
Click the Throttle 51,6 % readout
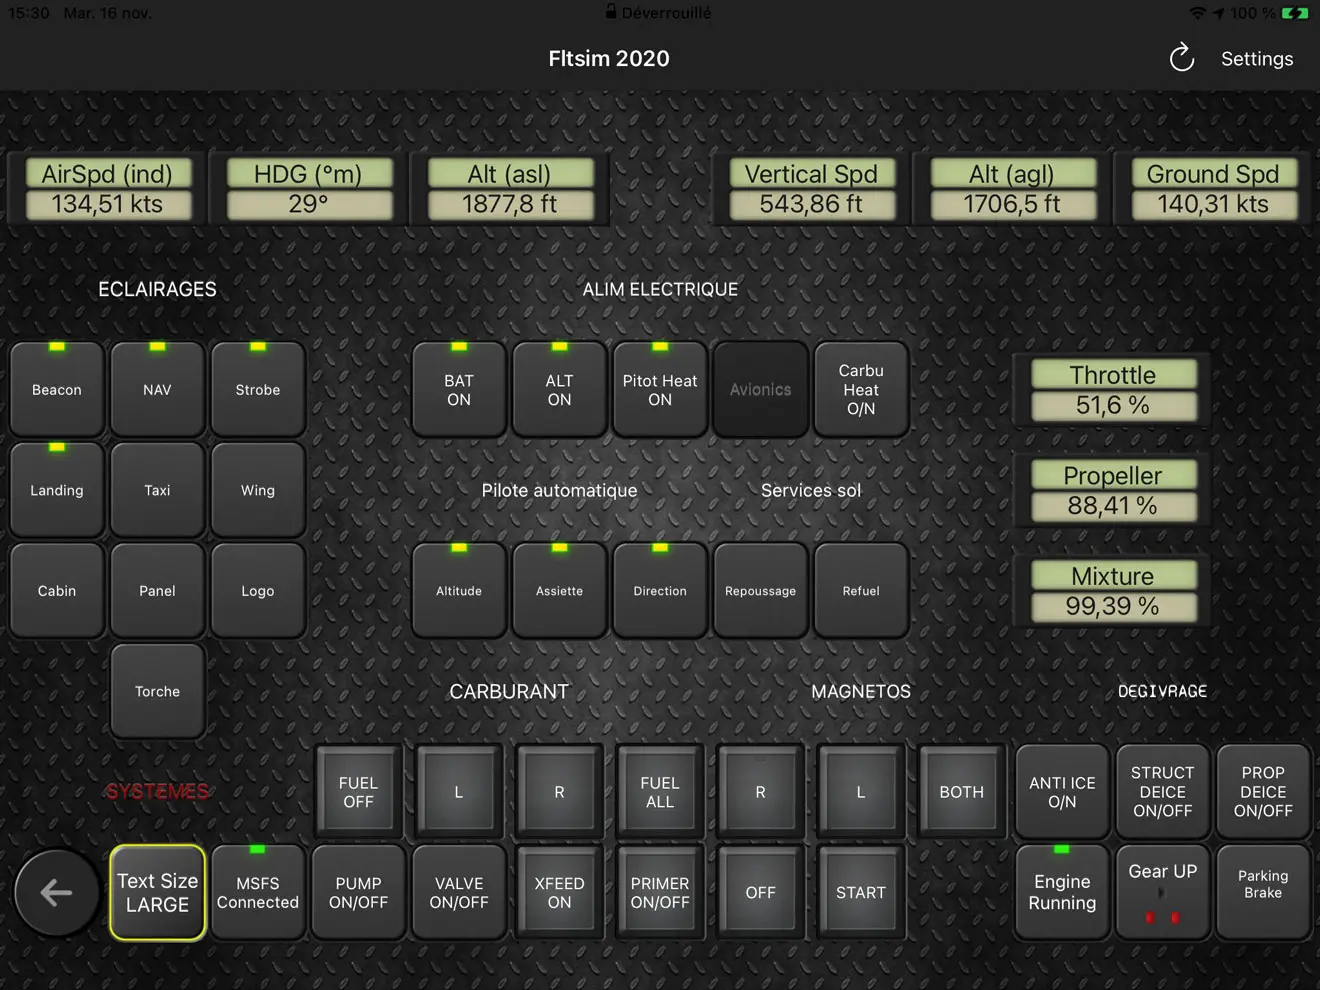tap(1113, 390)
